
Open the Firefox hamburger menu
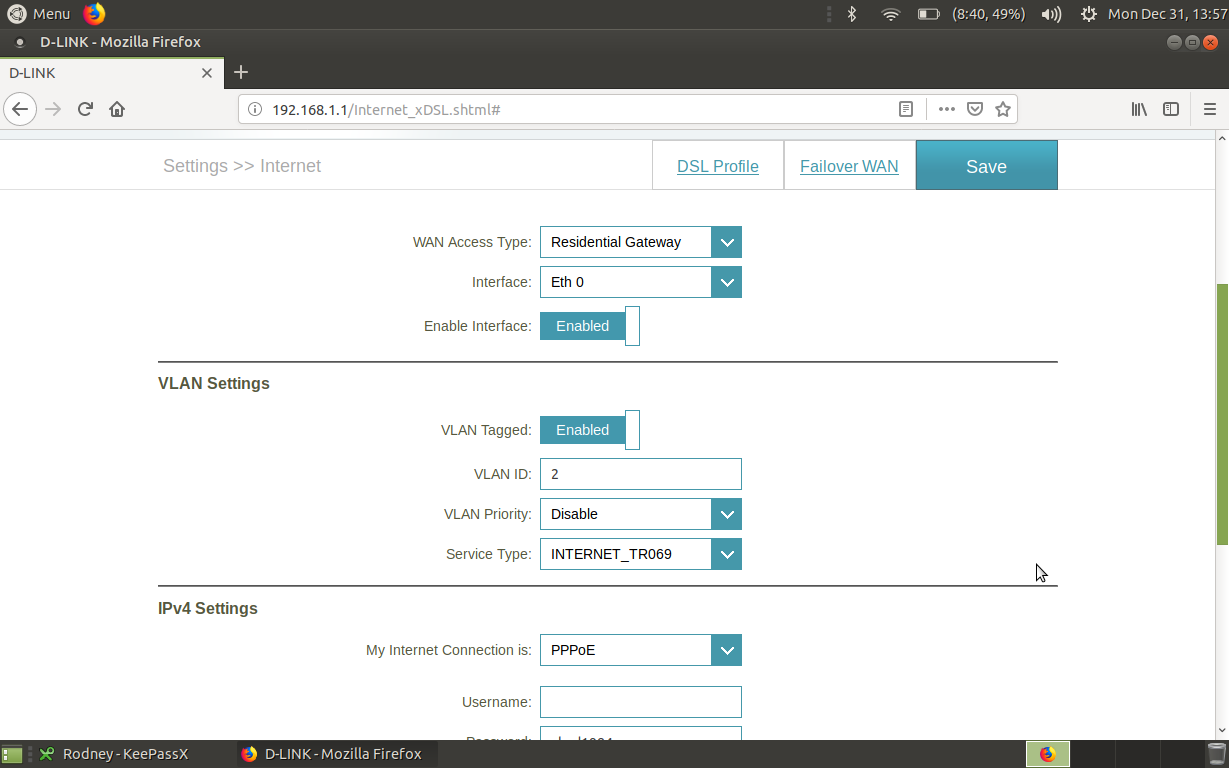pyautogui.click(x=1209, y=109)
